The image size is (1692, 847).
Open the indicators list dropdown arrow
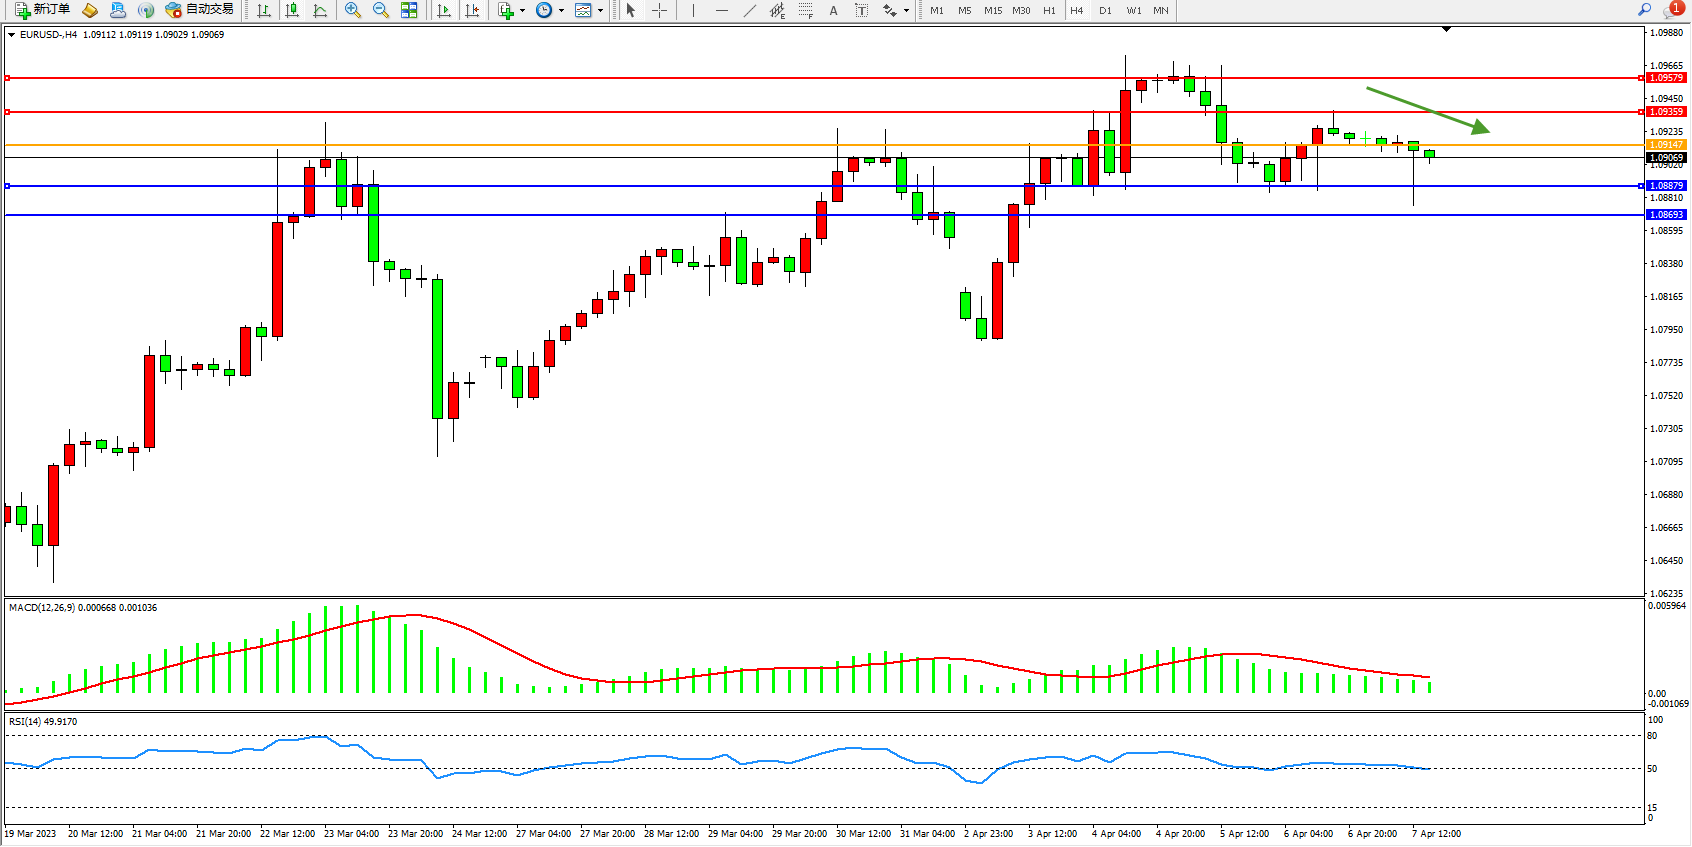(x=522, y=11)
